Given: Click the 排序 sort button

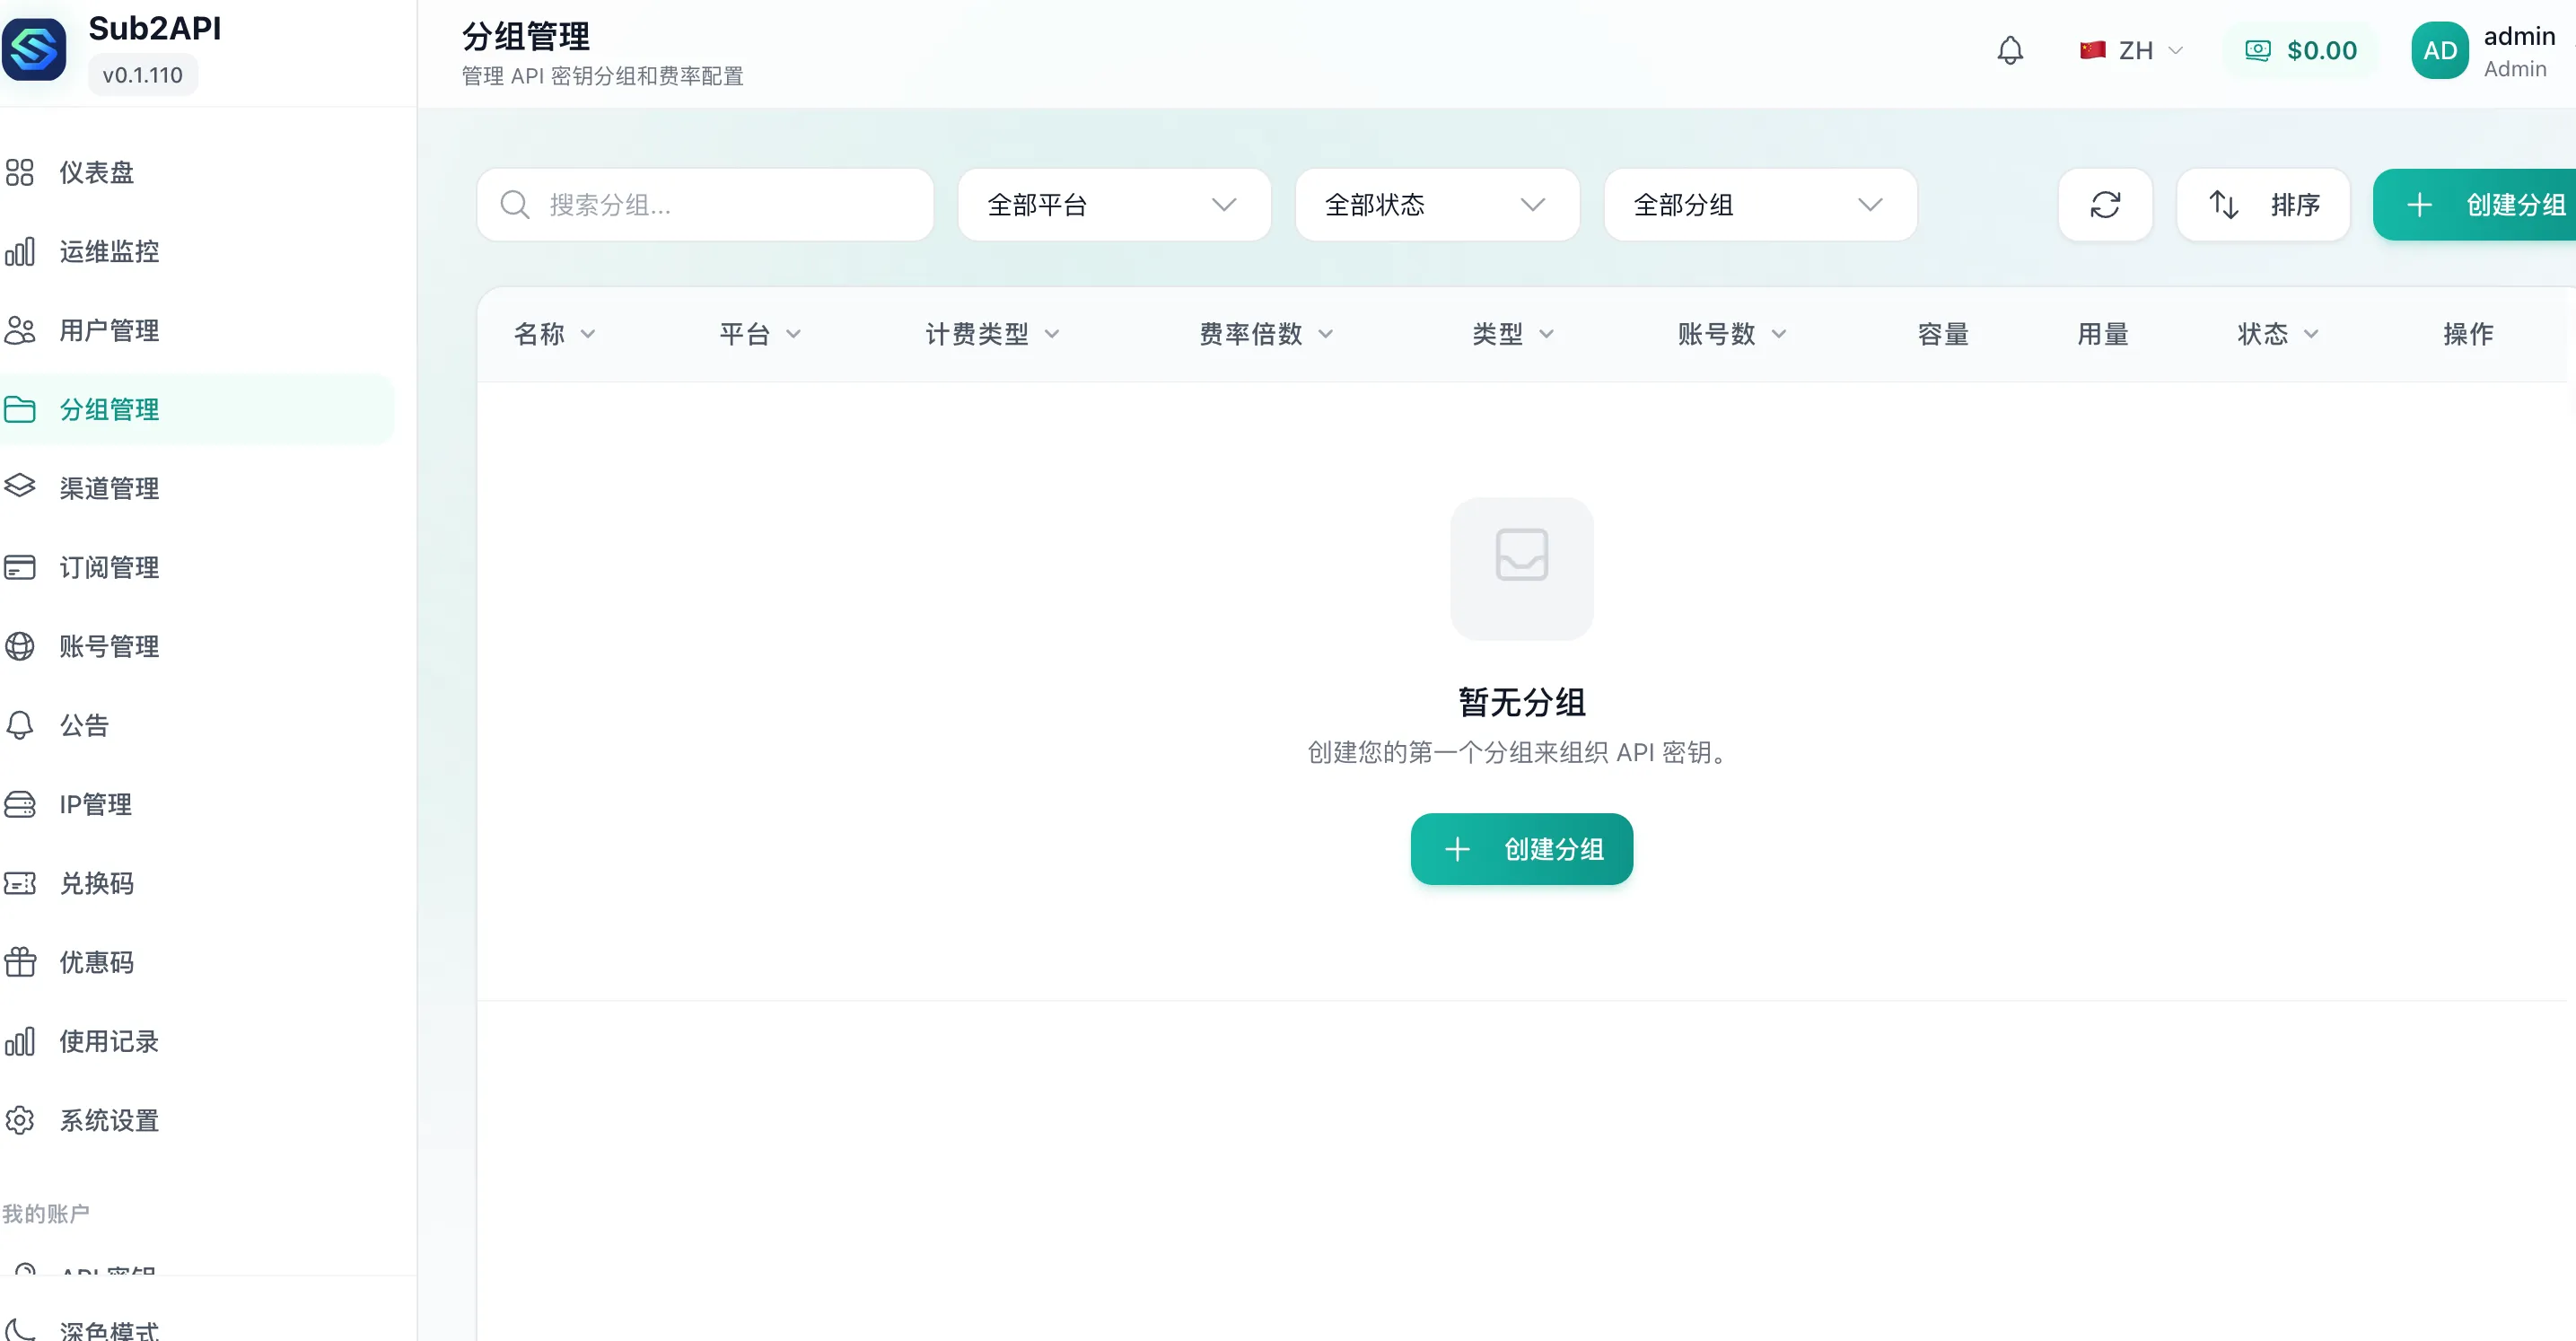Looking at the screenshot, I should pyautogui.click(x=2263, y=205).
